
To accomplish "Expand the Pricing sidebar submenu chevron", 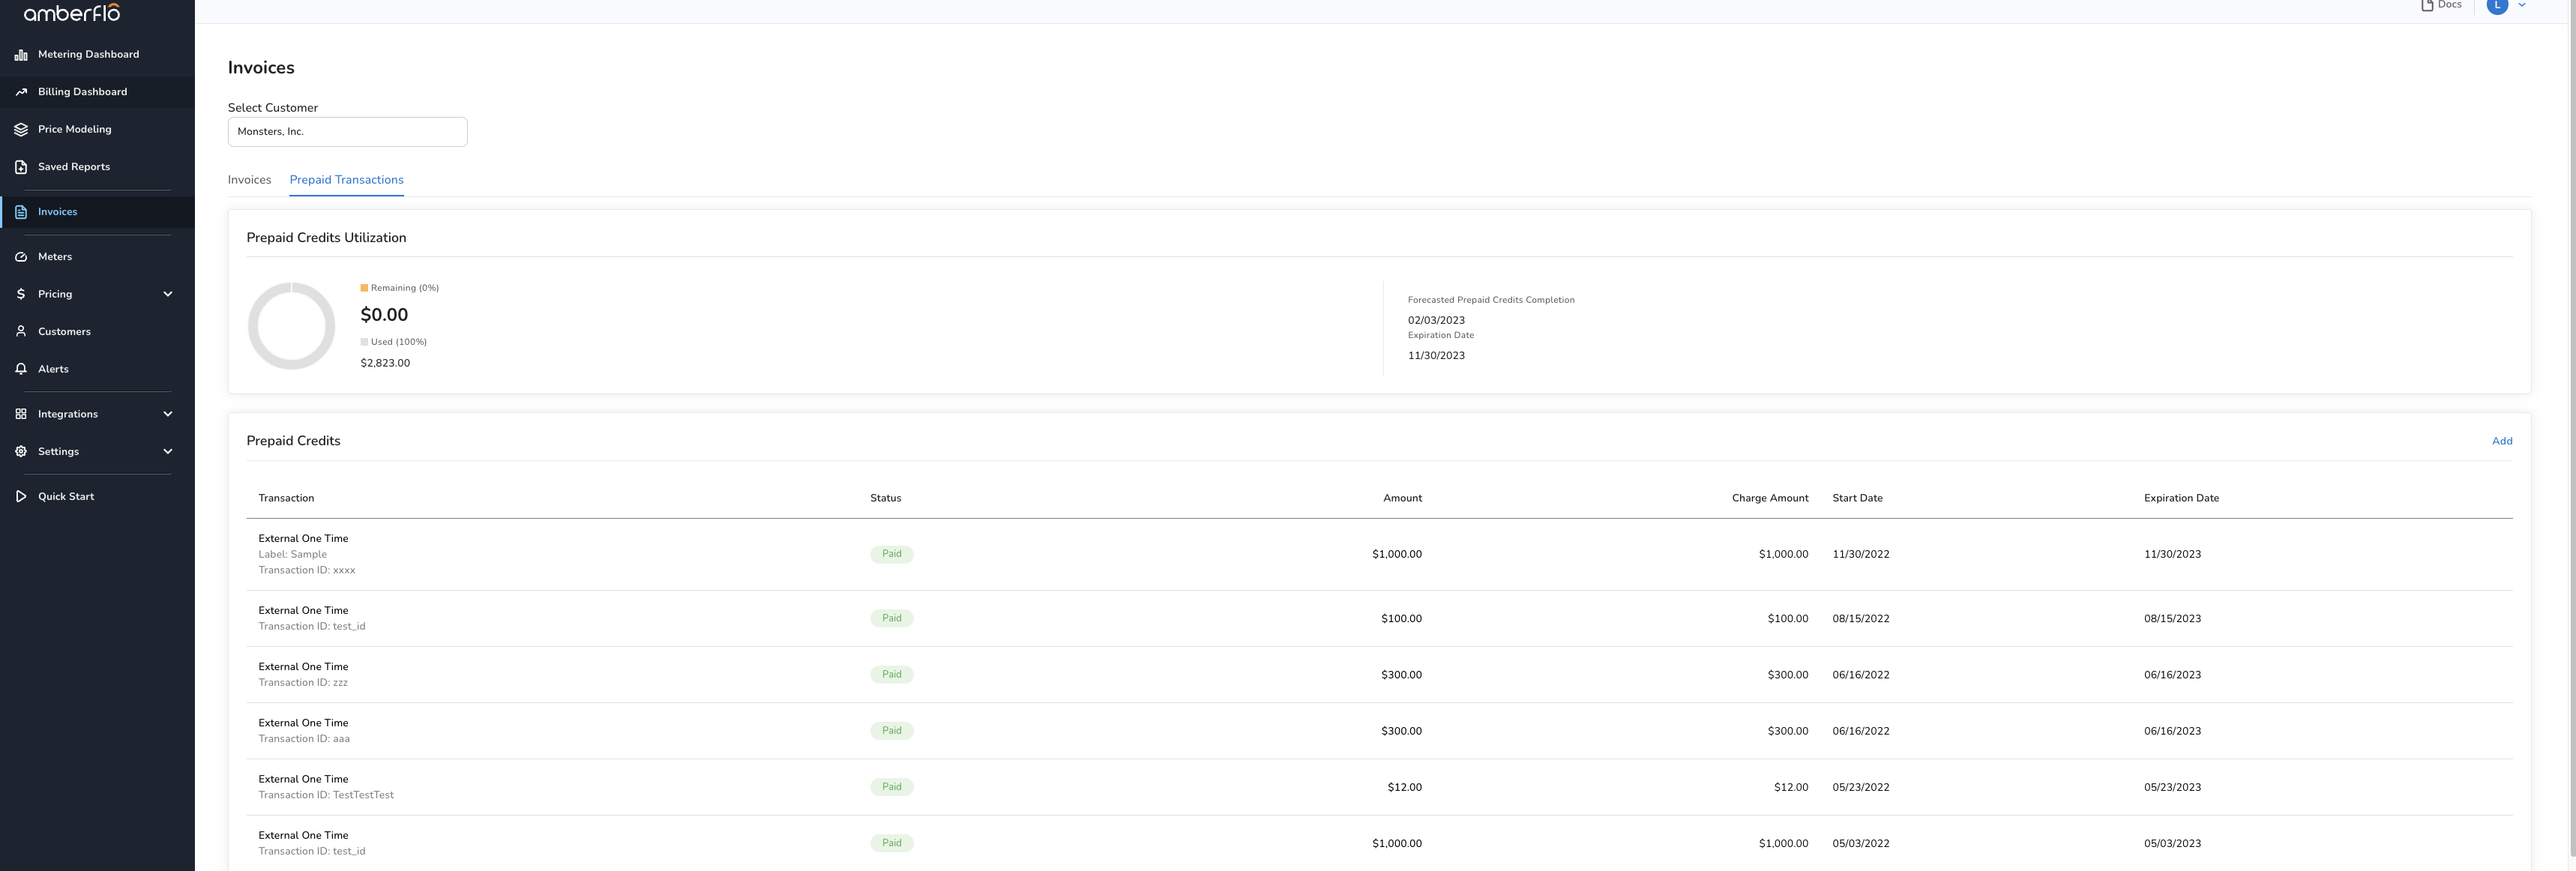I will [168, 294].
